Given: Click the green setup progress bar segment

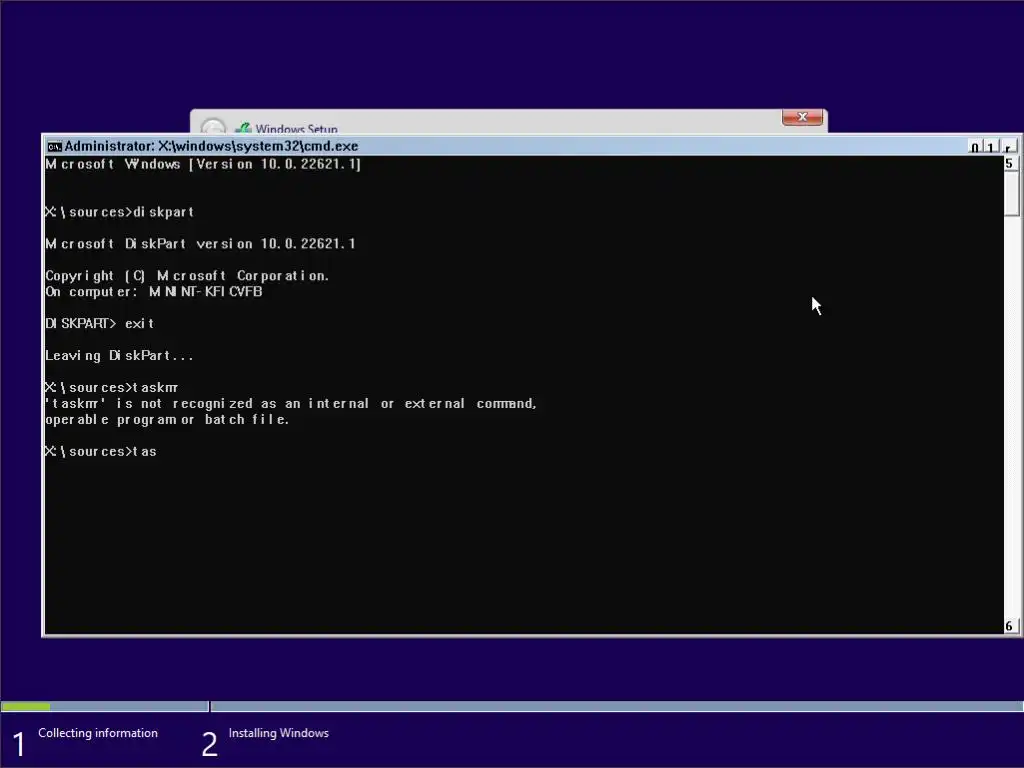Looking at the screenshot, I should [x=26, y=706].
